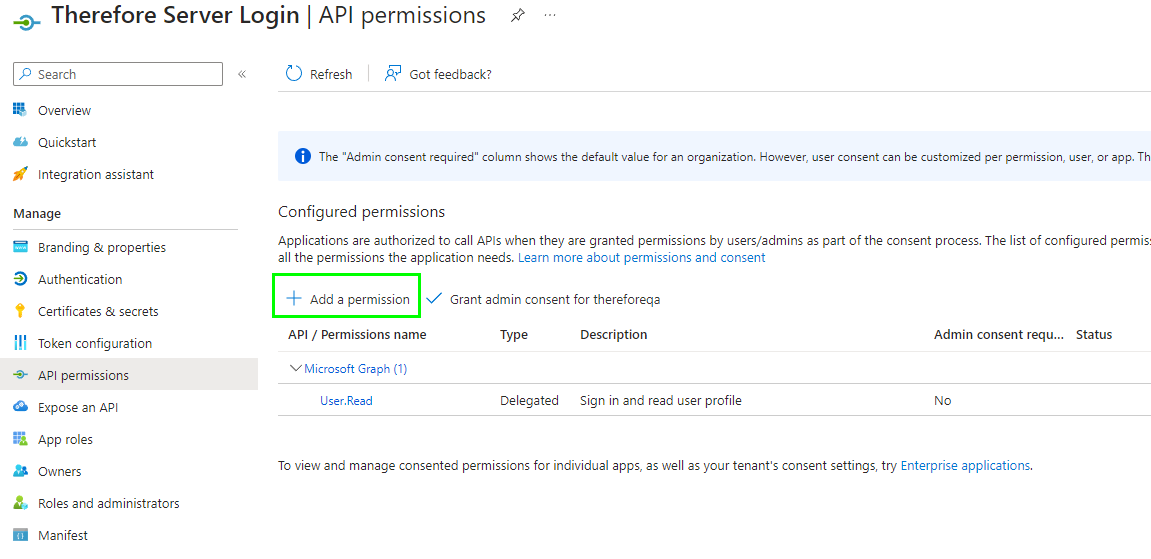Open App roles page
The height and width of the screenshot is (559, 1151).
[65, 439]
